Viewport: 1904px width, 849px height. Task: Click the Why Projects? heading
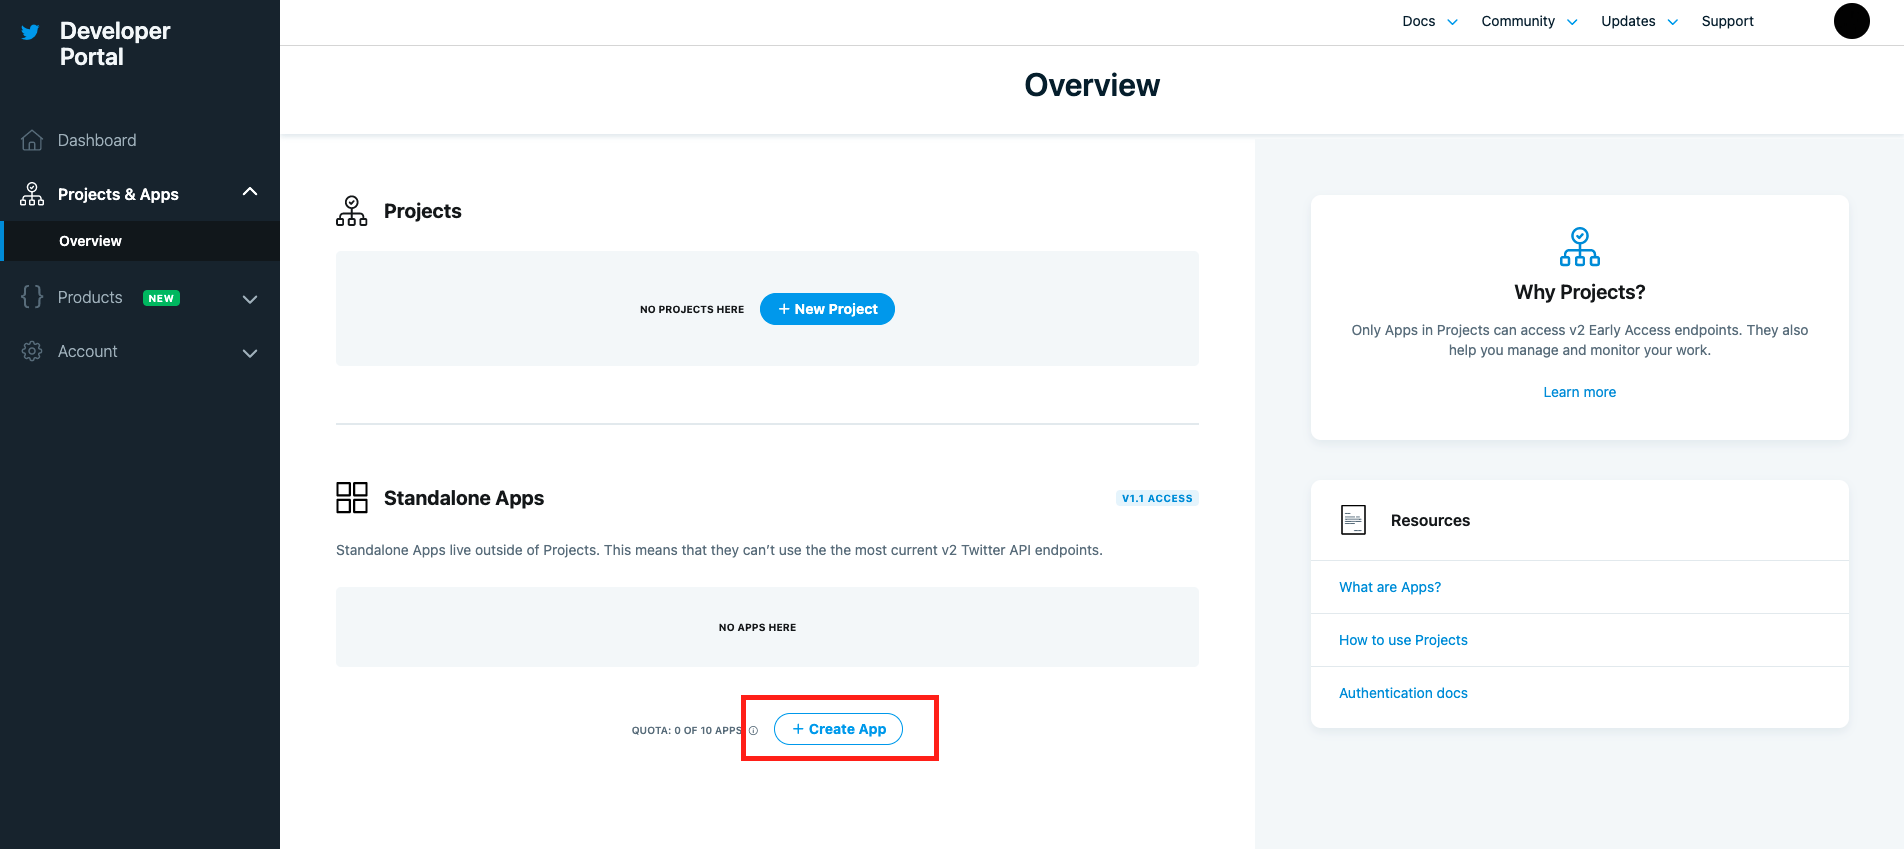click(1579, 292)
